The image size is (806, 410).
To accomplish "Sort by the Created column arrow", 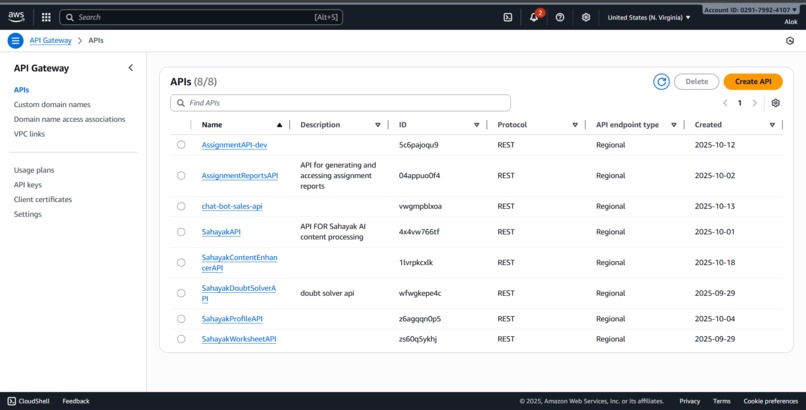I will [772, 125].
